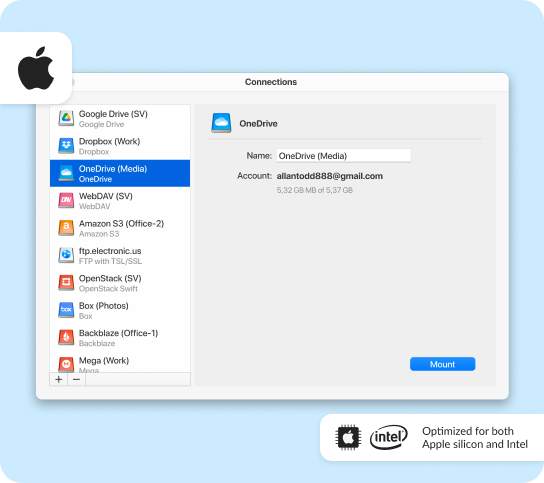The image size is (544, 483).
Task: Click the Dropbox (Work) drive icon
Action: tap(66, 146)
